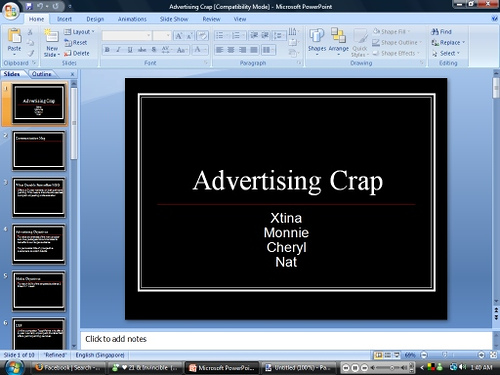Toggle Align Text Right
Image resolution: width=500 pixels, height=375 pixels.
[242, 50]
